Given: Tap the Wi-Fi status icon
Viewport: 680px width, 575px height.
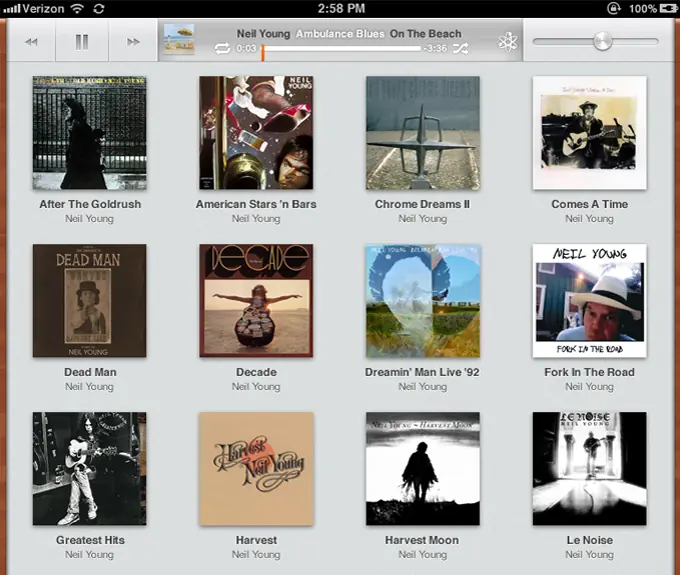Looking at the screenshot, I should [x=77, y=9].
